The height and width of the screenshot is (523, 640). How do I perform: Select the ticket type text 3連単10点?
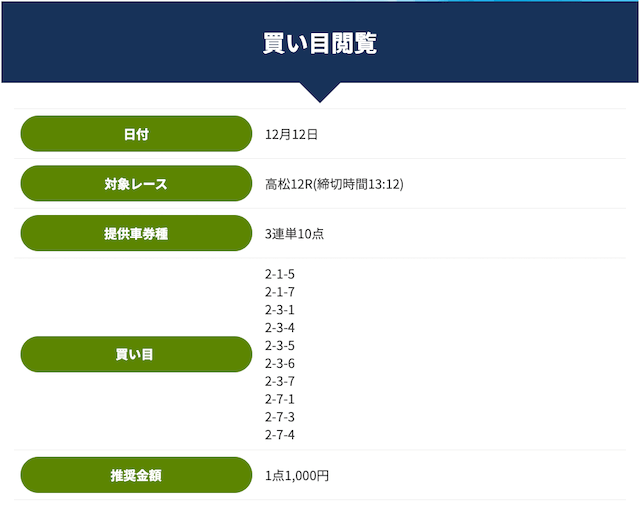(294, 234)
